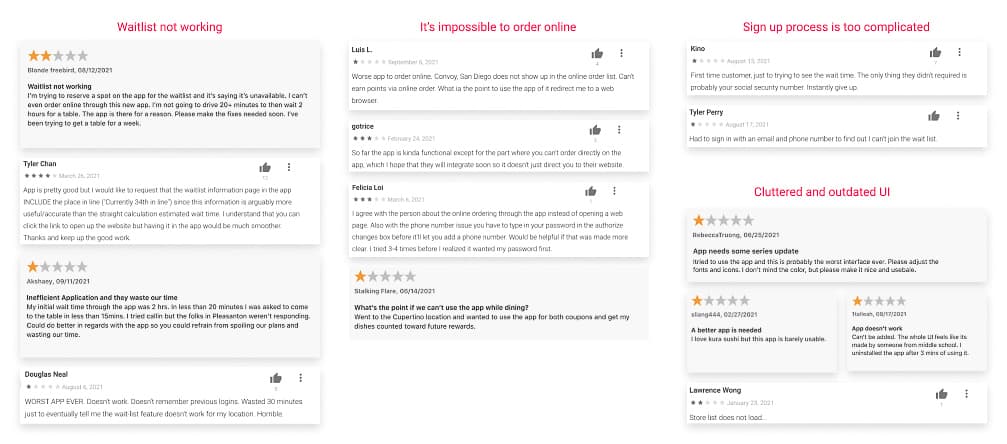Open more options on Felicia Loi's review
Image resolution: width=1007 pixels, height=444 pixels.
pyautogui.click(x=615, y=191)
